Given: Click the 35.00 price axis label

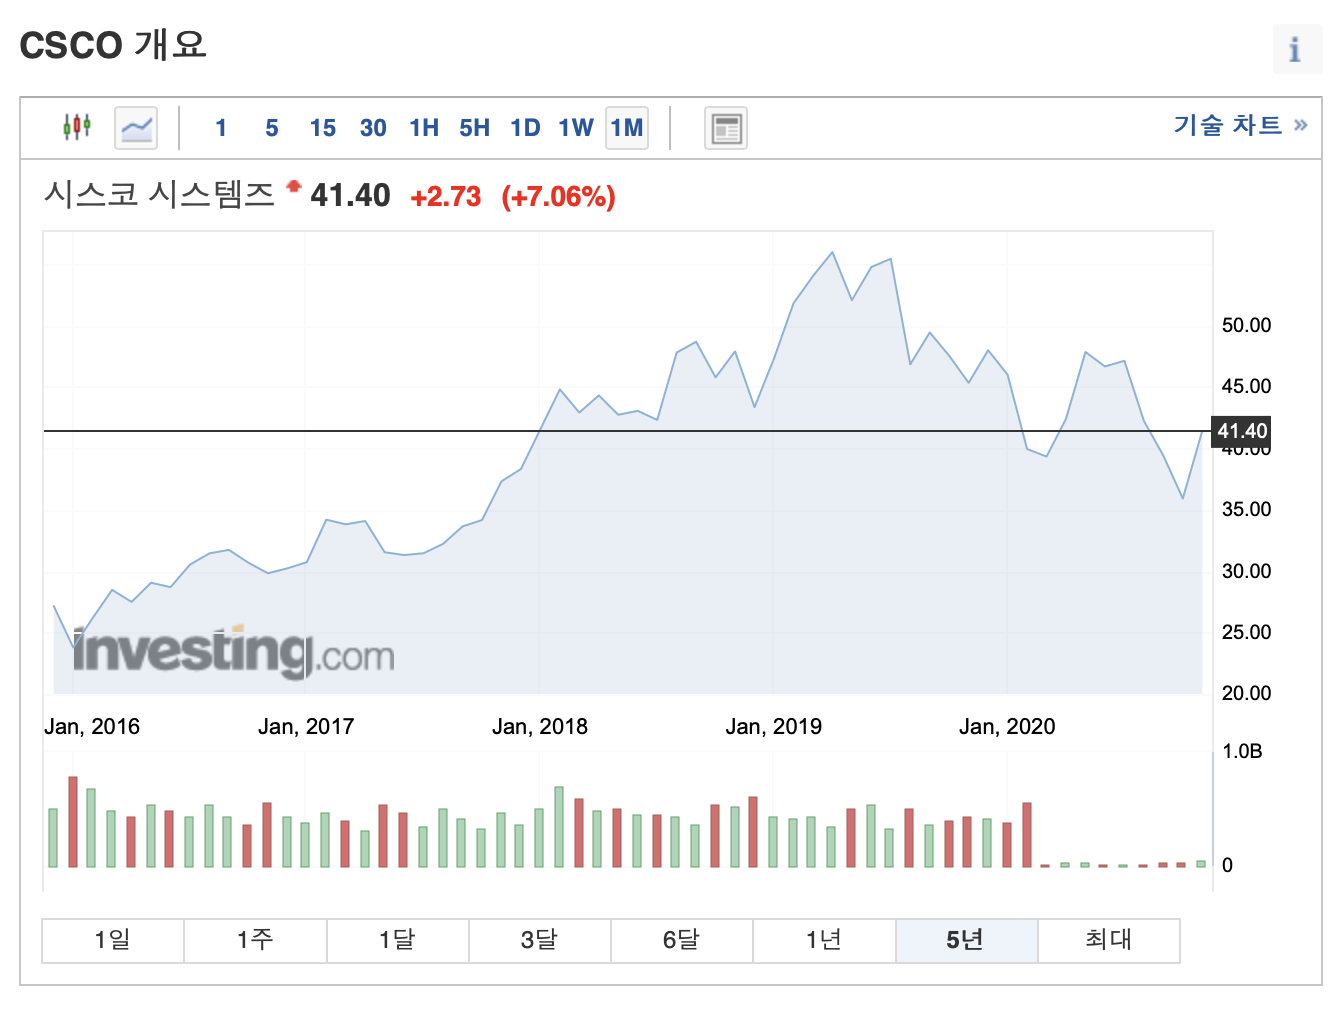Looking at the screenshot, I should pyautogui.click(x=1247, y=509).
